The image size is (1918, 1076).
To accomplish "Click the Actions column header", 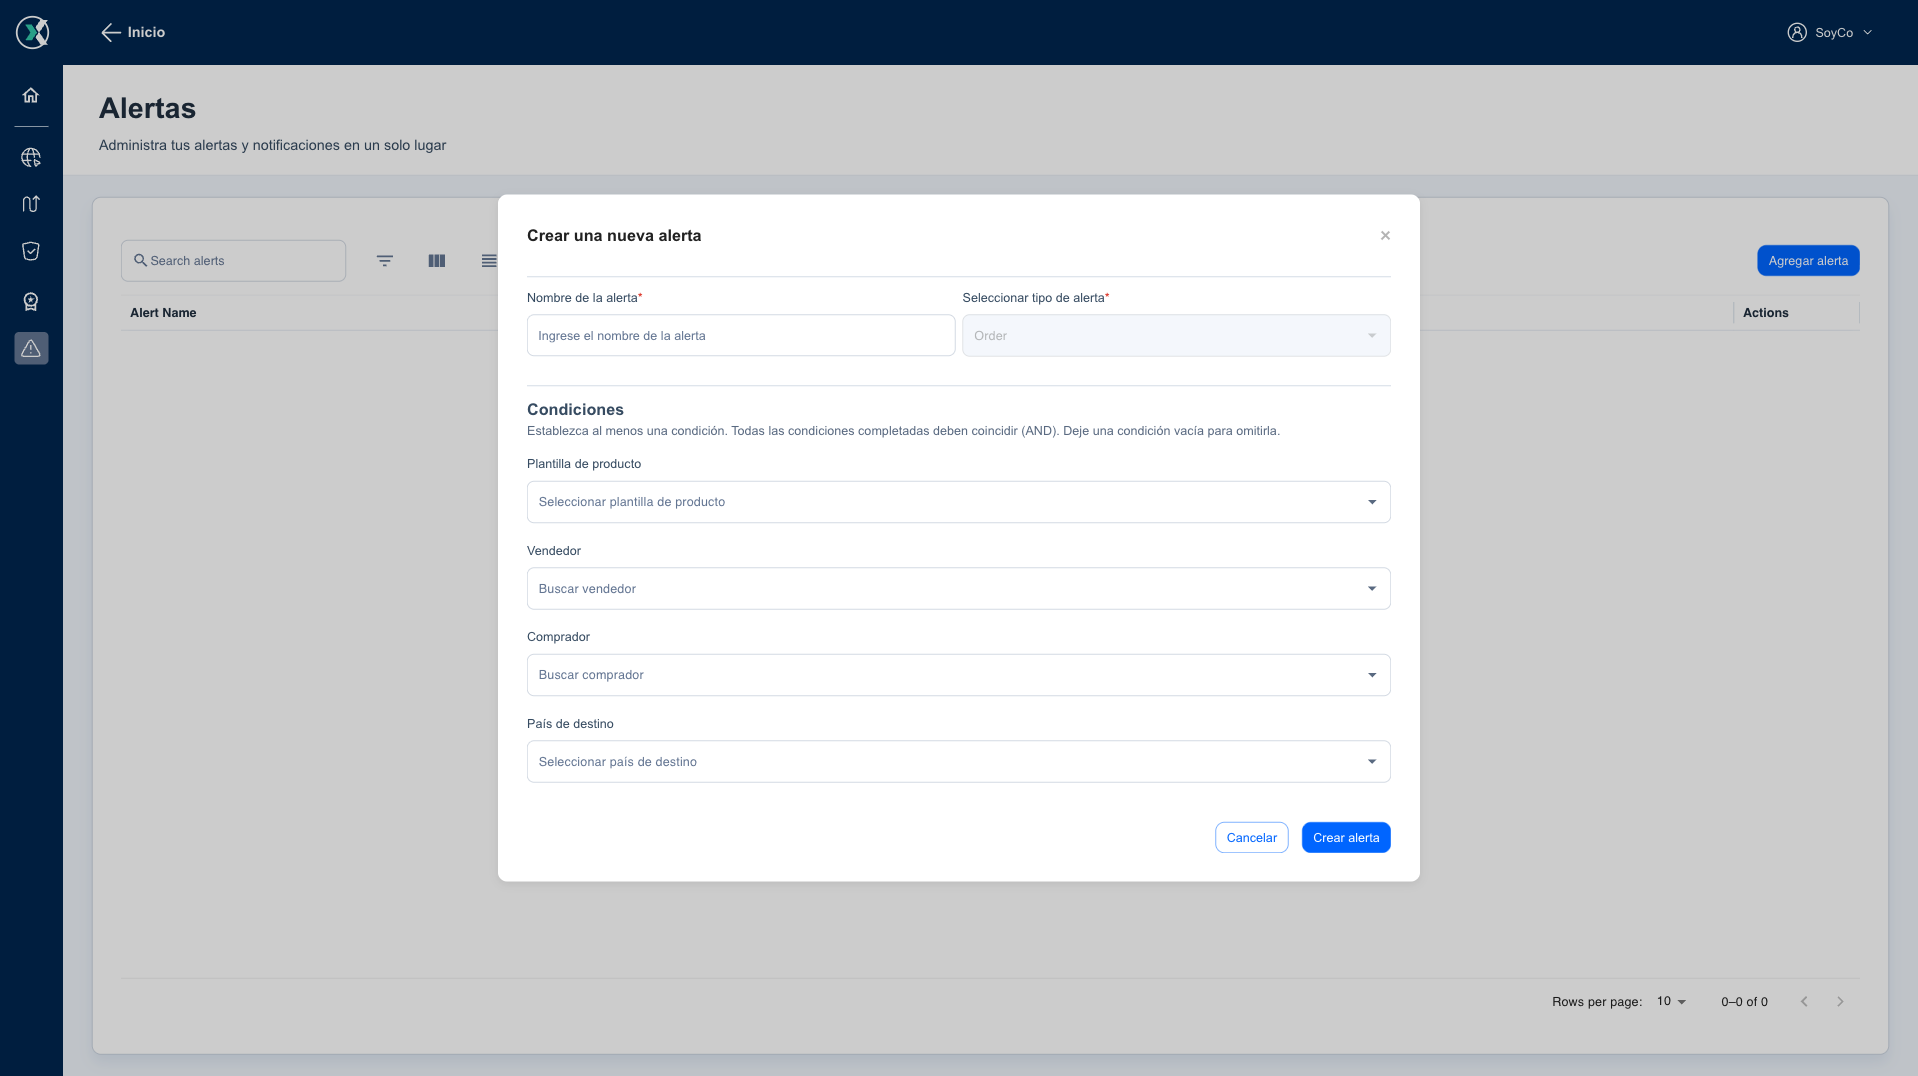I will pyautogui.click(x=1765, y=313).
